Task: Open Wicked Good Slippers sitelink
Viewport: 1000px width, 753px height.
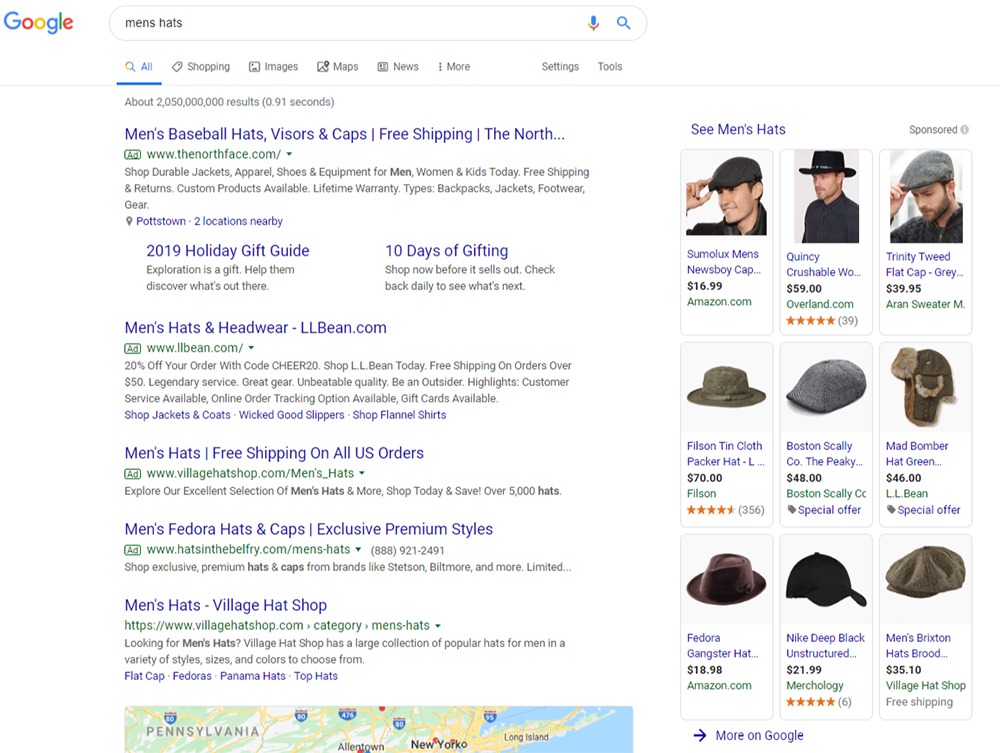Action: (x=291, y=415)
